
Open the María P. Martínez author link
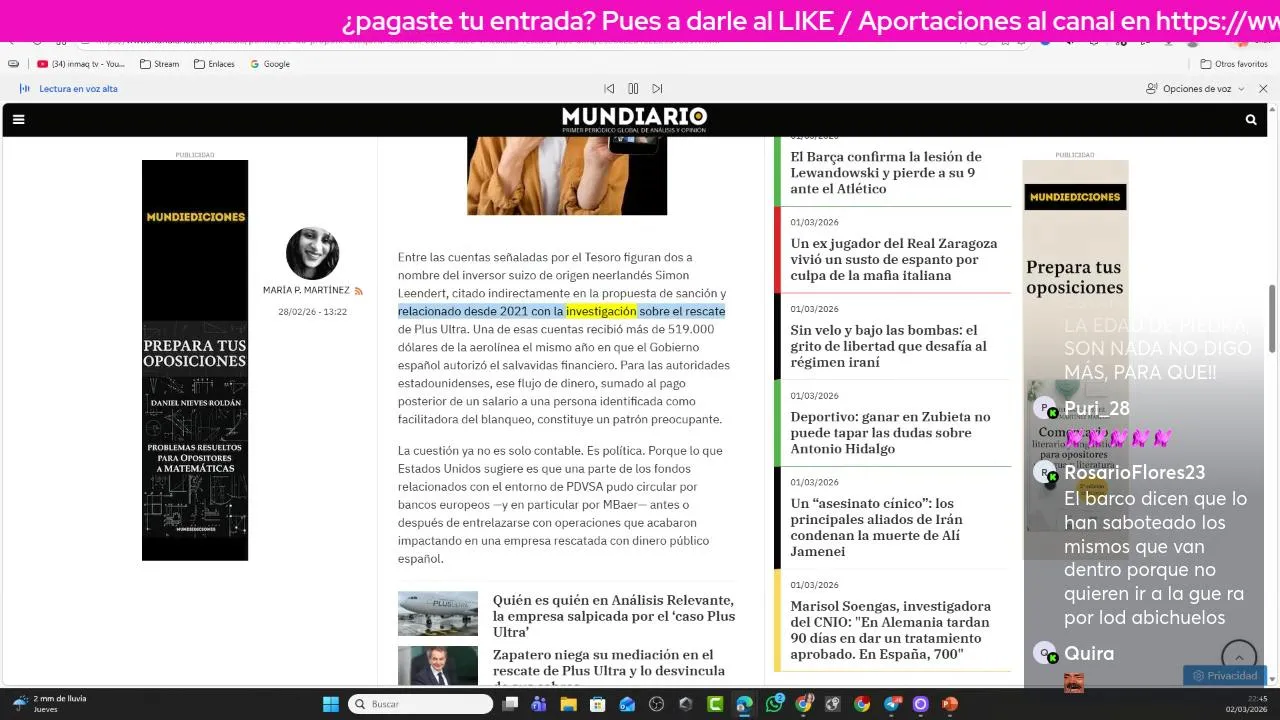pyautogui.click(x=306, y=290)
